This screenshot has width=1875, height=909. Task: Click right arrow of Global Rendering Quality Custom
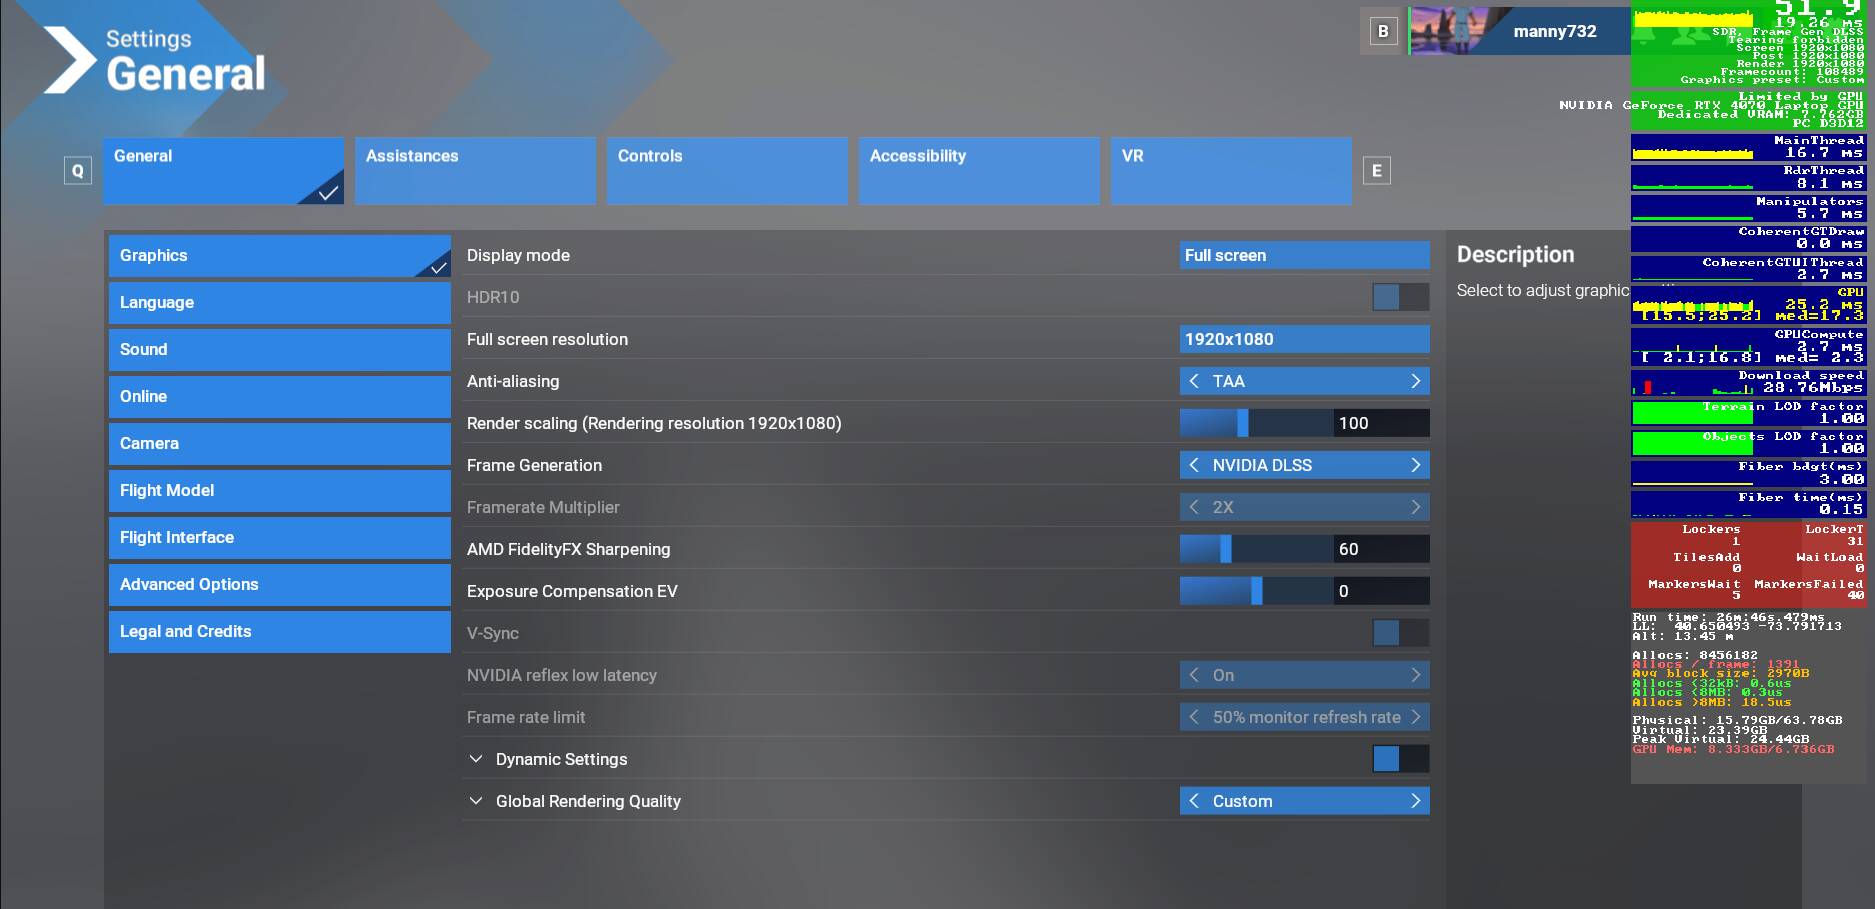1415,801
